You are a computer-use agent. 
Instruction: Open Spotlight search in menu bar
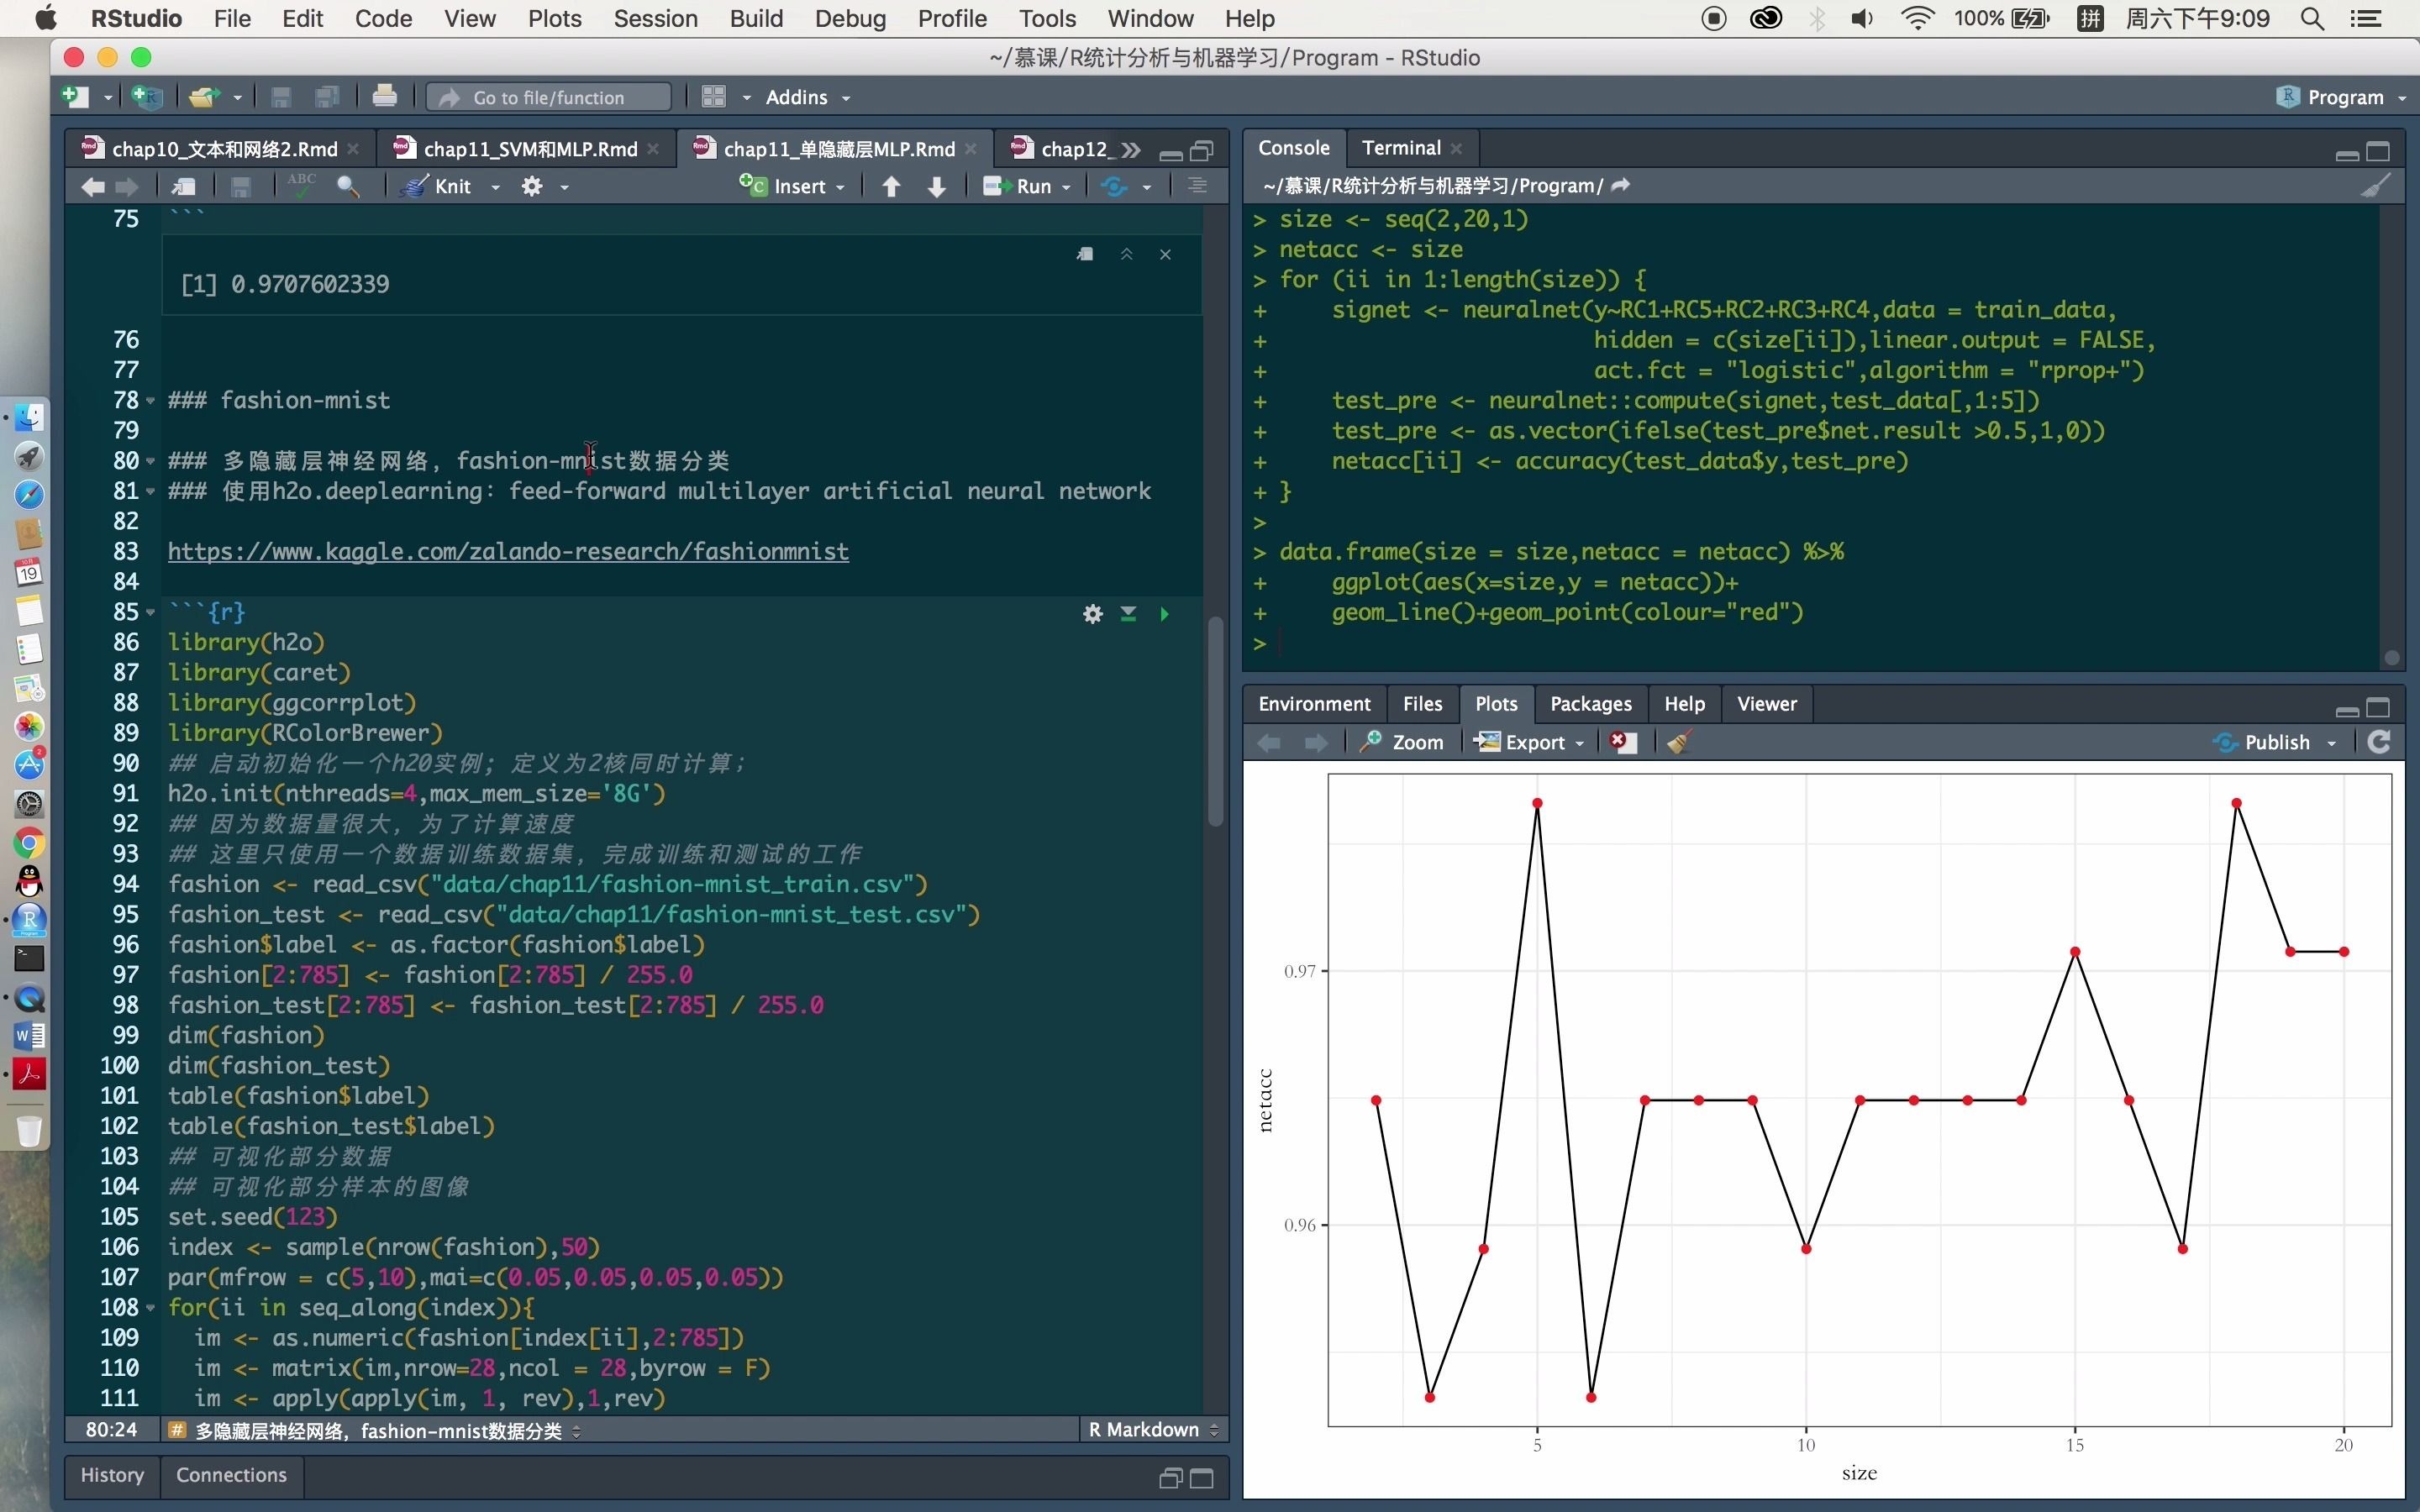click(2312, 18)
